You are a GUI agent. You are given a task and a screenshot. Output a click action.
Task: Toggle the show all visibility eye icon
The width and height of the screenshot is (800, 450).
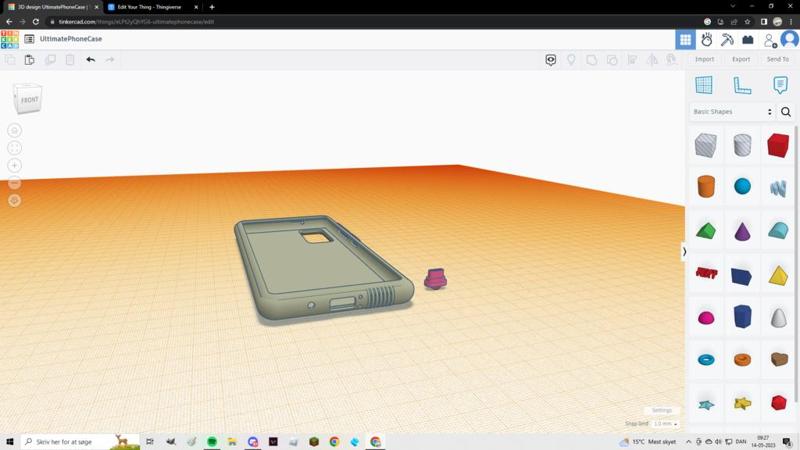[x=551, y=60]
